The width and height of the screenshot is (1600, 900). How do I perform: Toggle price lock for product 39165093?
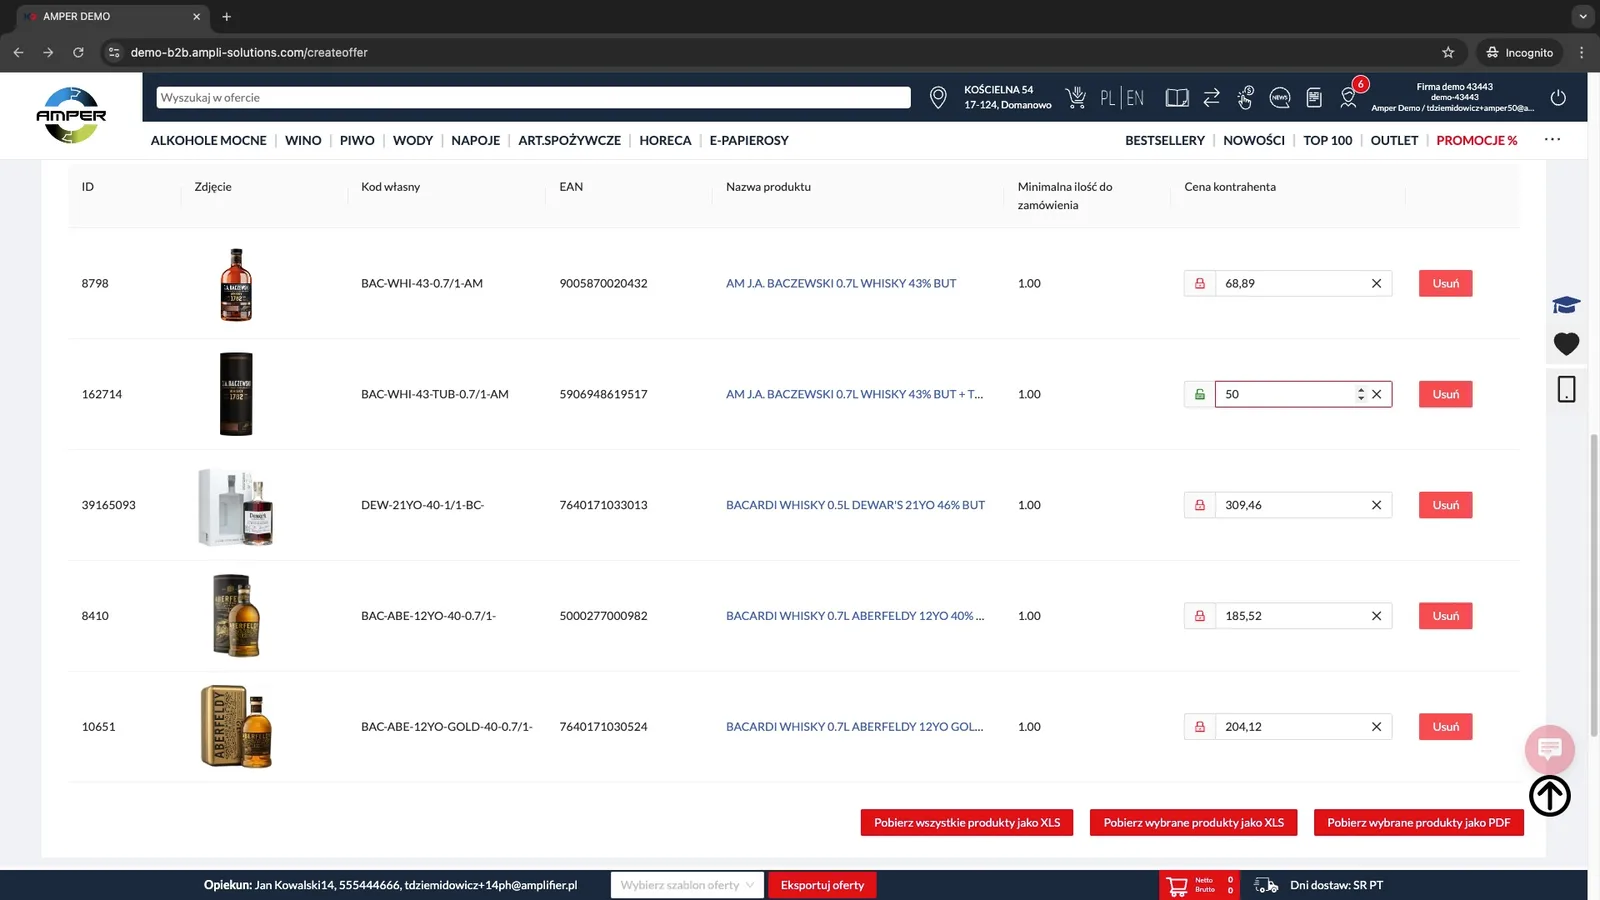click(x=1199, y=505)
